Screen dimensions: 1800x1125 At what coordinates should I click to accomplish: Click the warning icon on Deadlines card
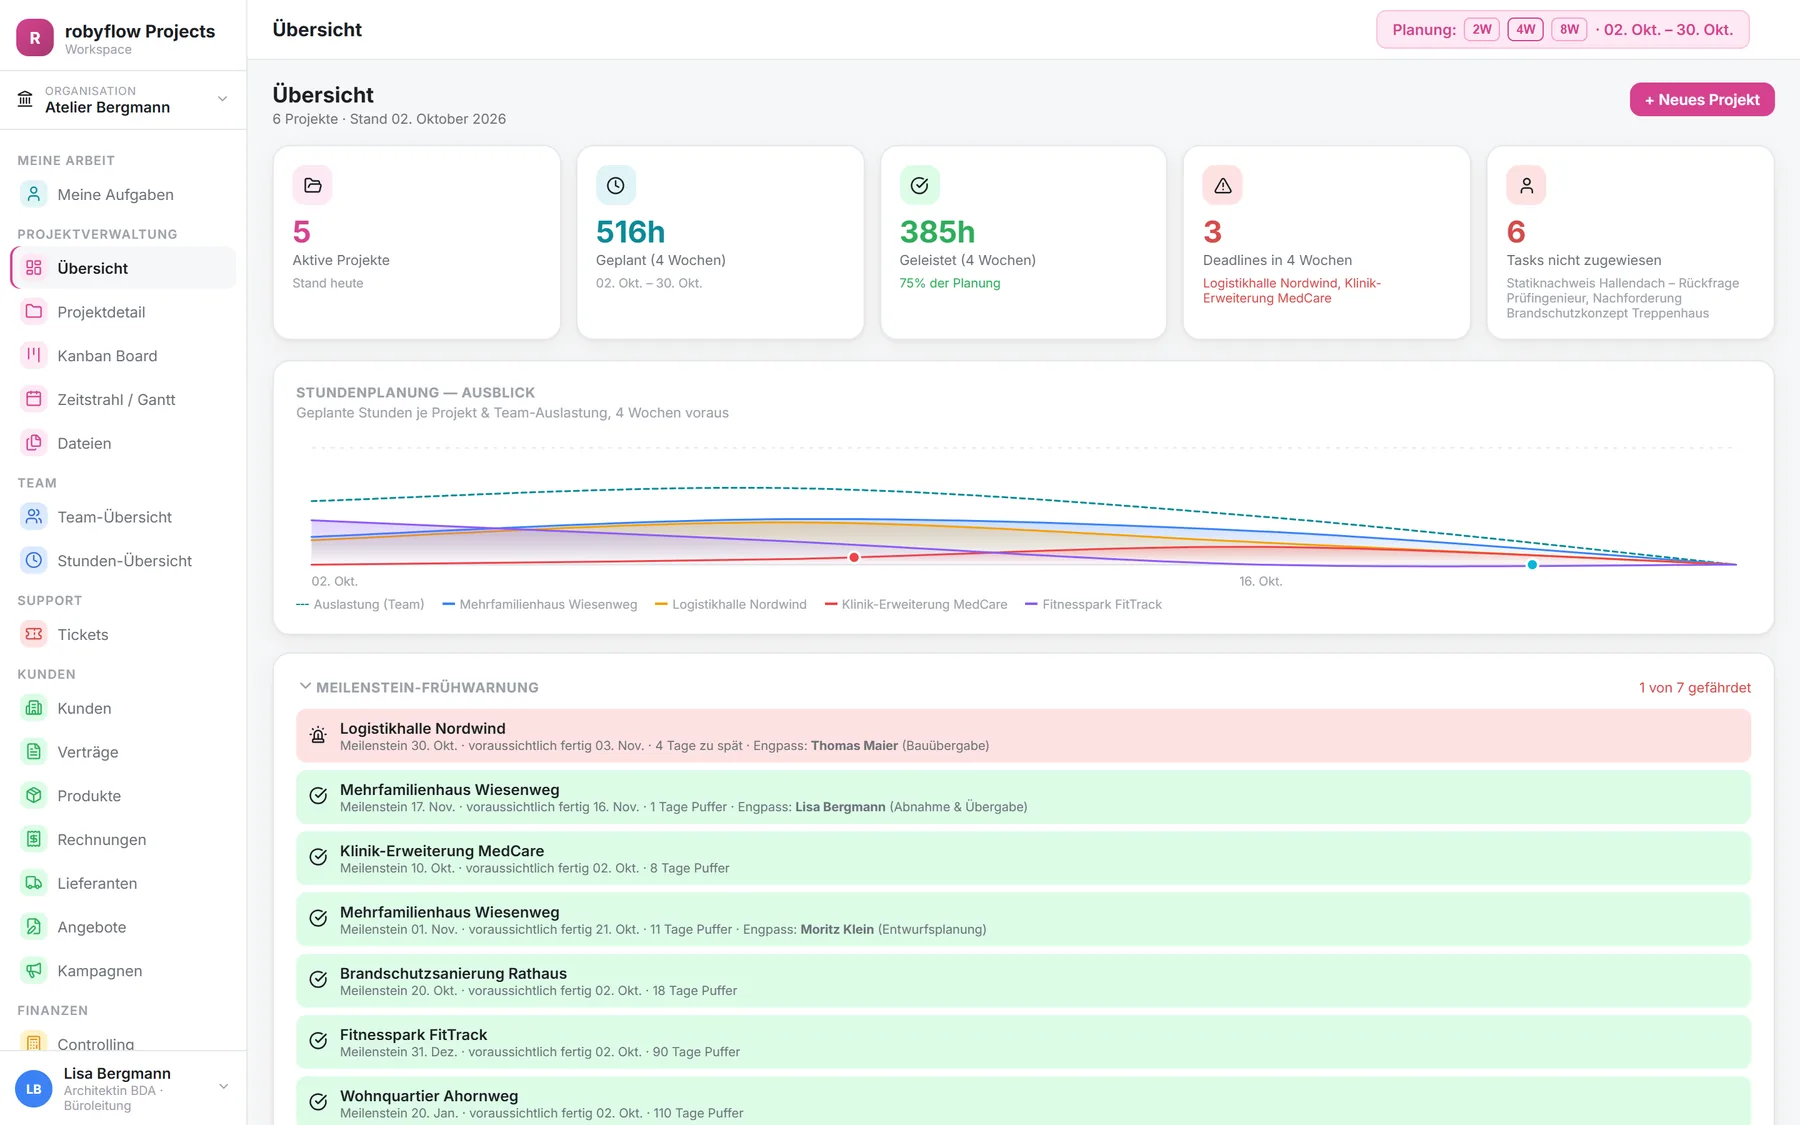(x=1223, y=185)
